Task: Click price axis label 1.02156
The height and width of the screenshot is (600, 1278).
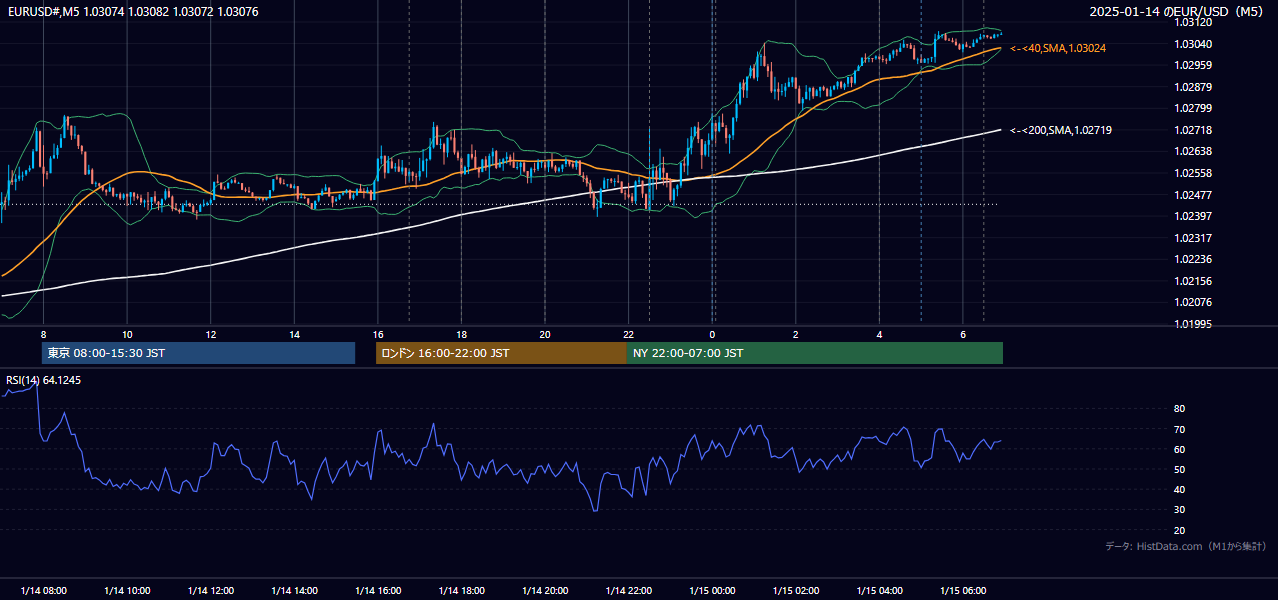Action: [1193, 281]
